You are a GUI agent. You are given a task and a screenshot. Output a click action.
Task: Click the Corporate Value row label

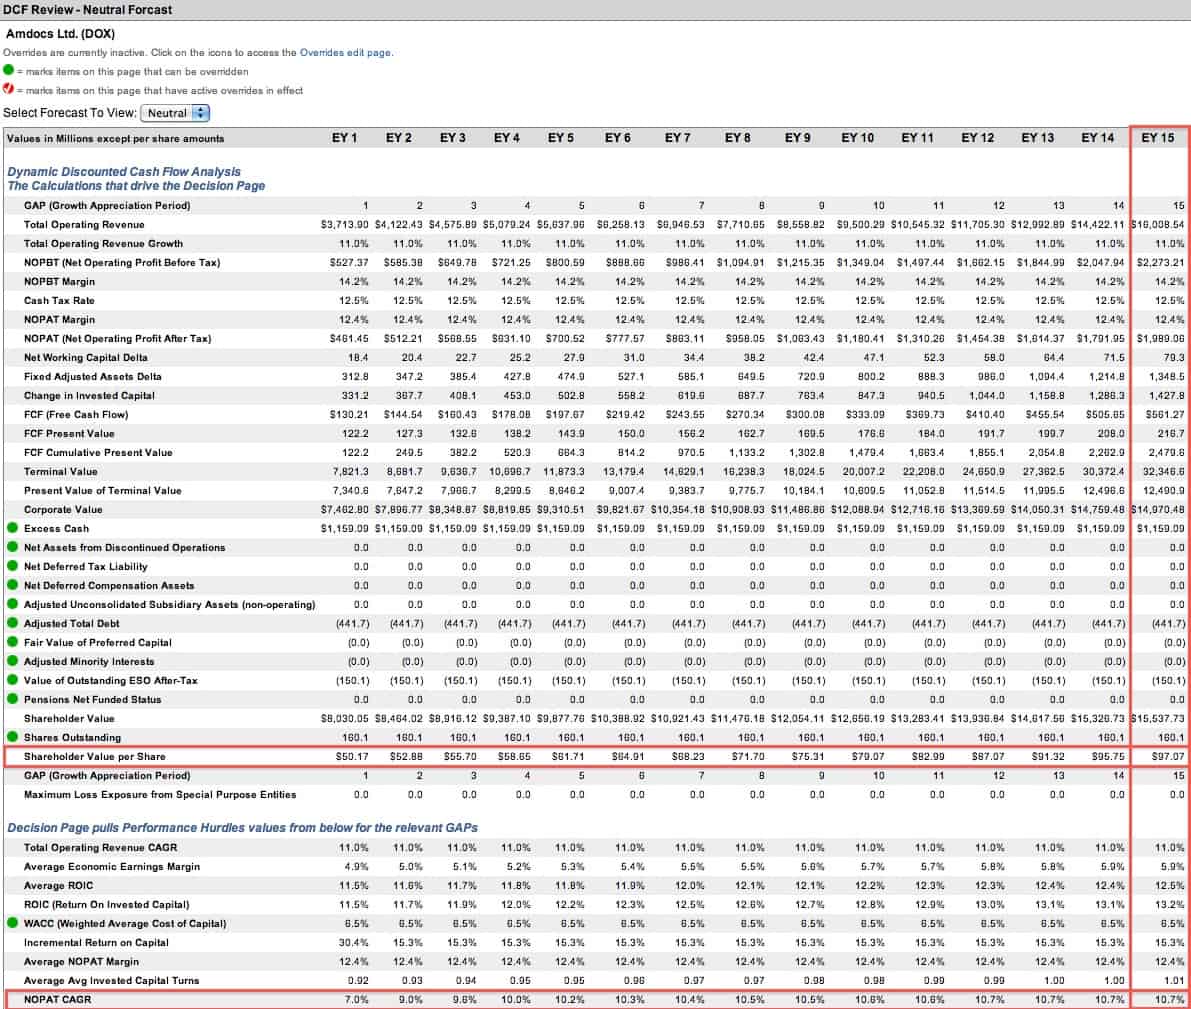tap(63, 509)
